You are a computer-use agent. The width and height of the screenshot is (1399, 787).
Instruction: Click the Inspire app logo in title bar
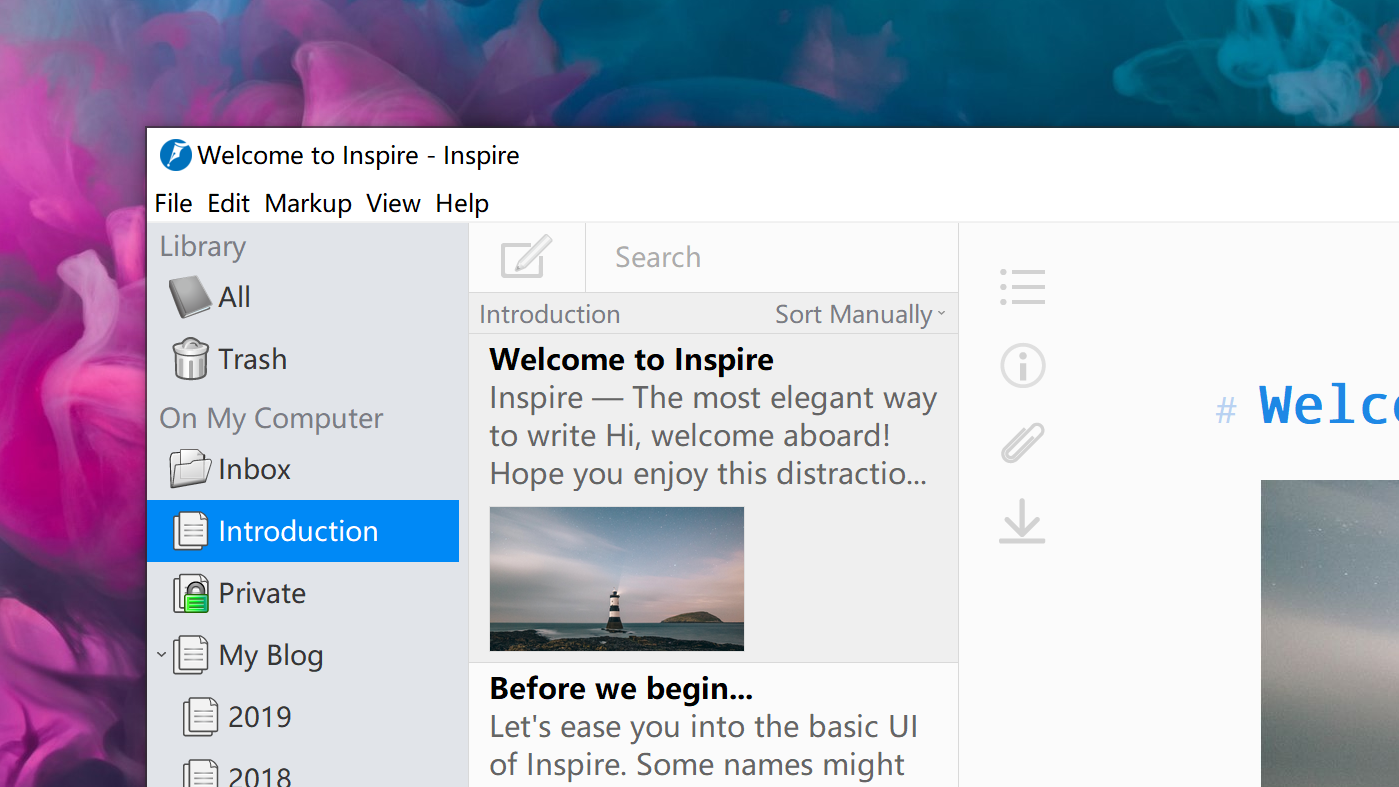tap(175, 155)
